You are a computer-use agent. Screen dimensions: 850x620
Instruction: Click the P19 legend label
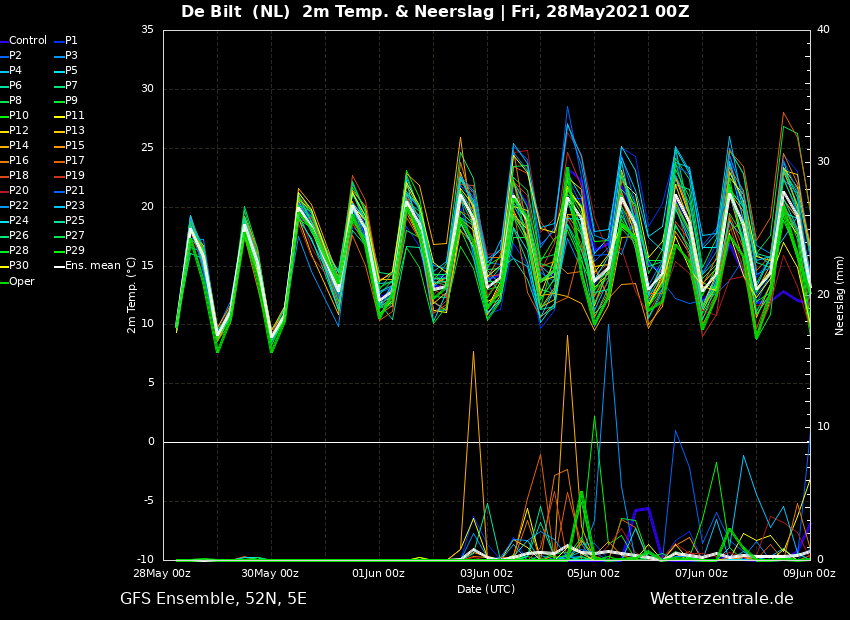pyautogui.click(x=70, y=175)
